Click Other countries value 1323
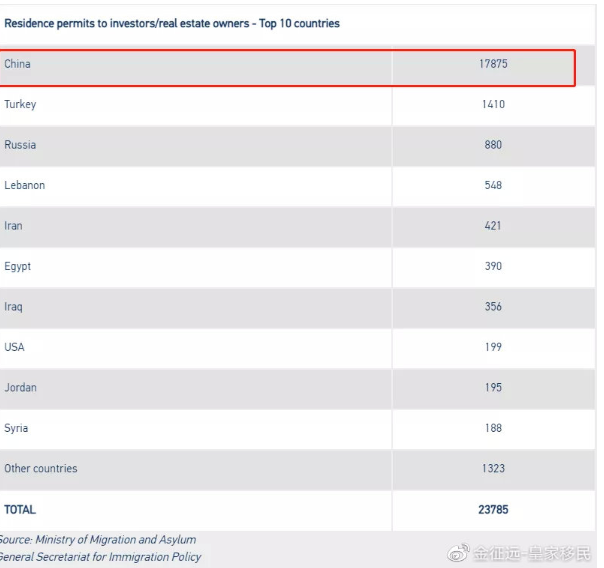This screenshot has width=604, height=568. click(493, 468)
